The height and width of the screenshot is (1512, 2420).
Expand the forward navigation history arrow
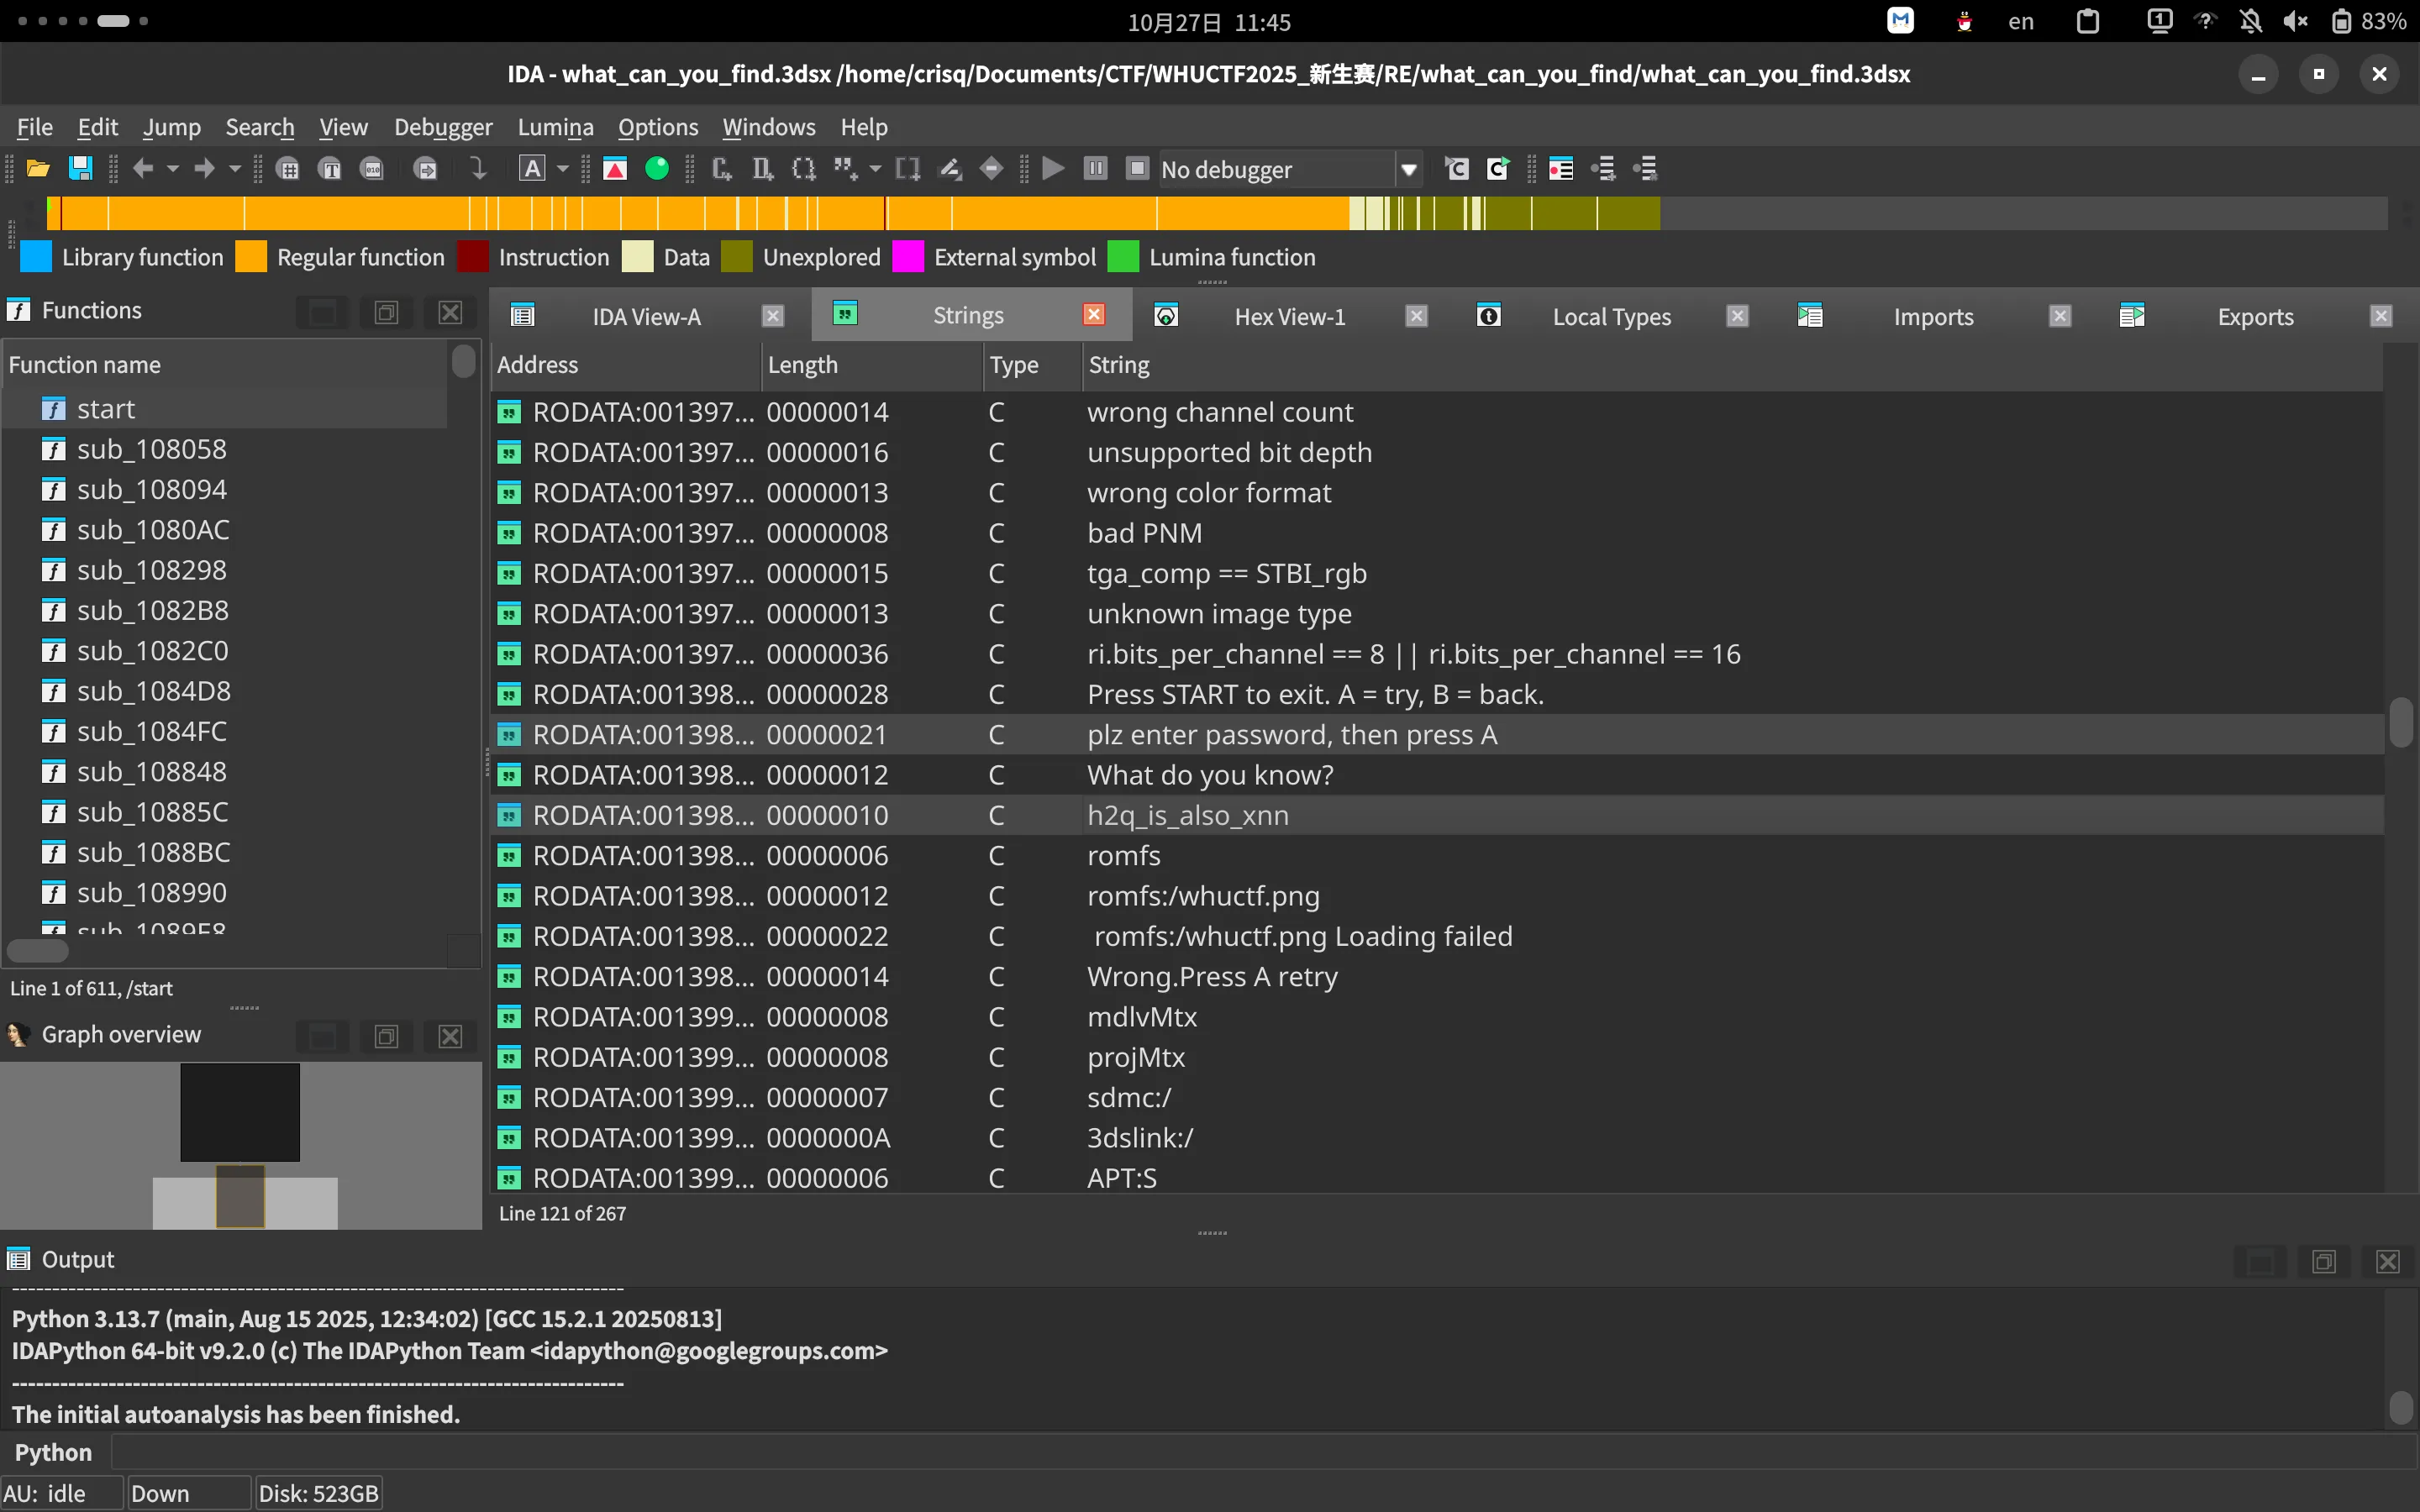235,169
